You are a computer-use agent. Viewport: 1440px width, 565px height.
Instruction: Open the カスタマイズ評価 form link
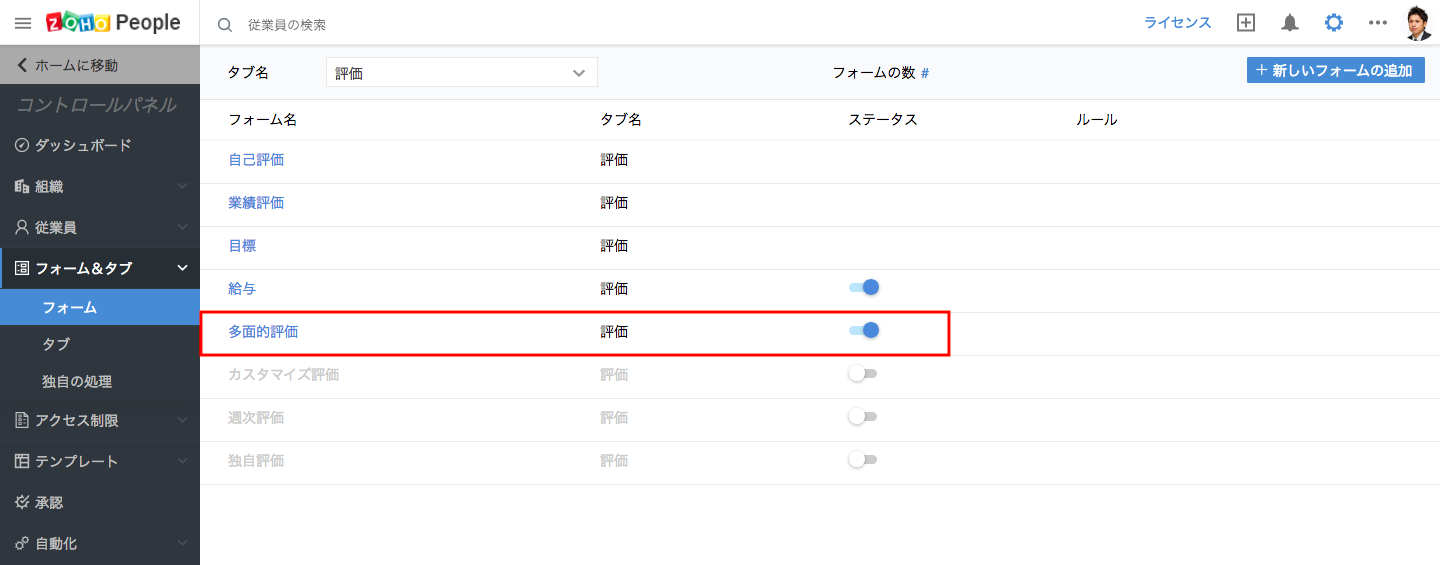pos(284,375)
